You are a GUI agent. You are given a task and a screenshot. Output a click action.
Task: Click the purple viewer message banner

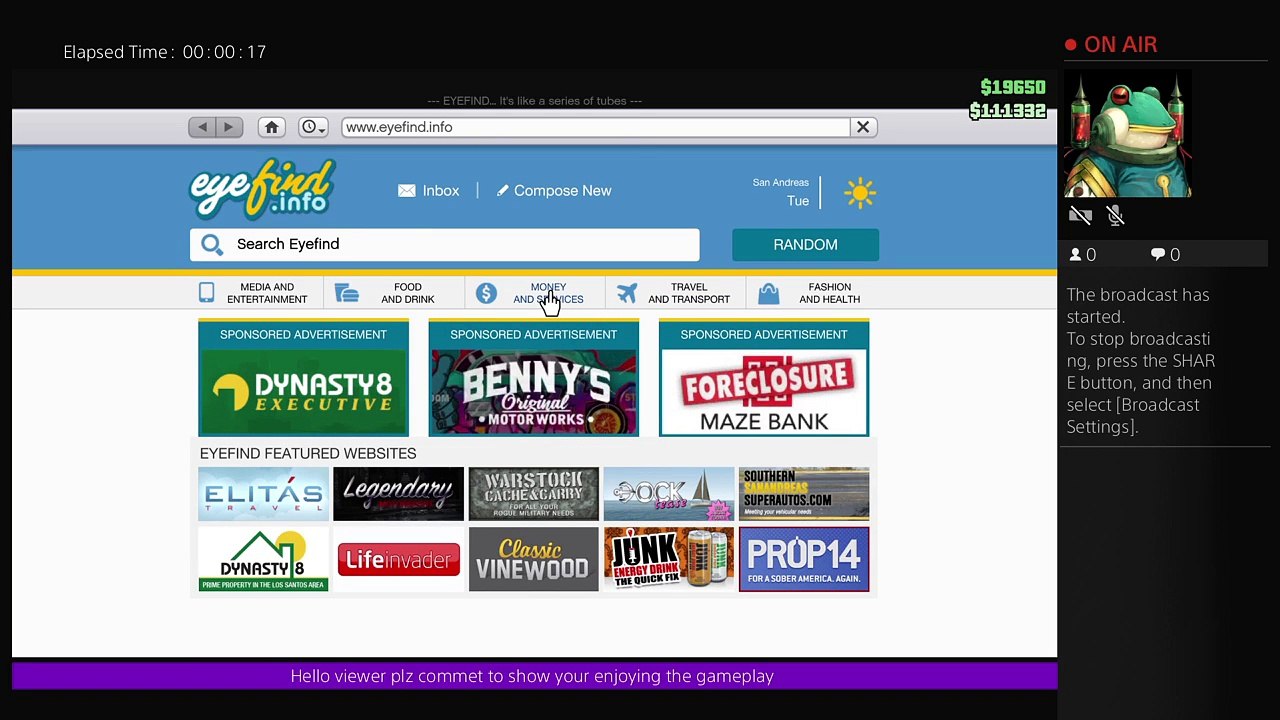click(x=534, y=676)
